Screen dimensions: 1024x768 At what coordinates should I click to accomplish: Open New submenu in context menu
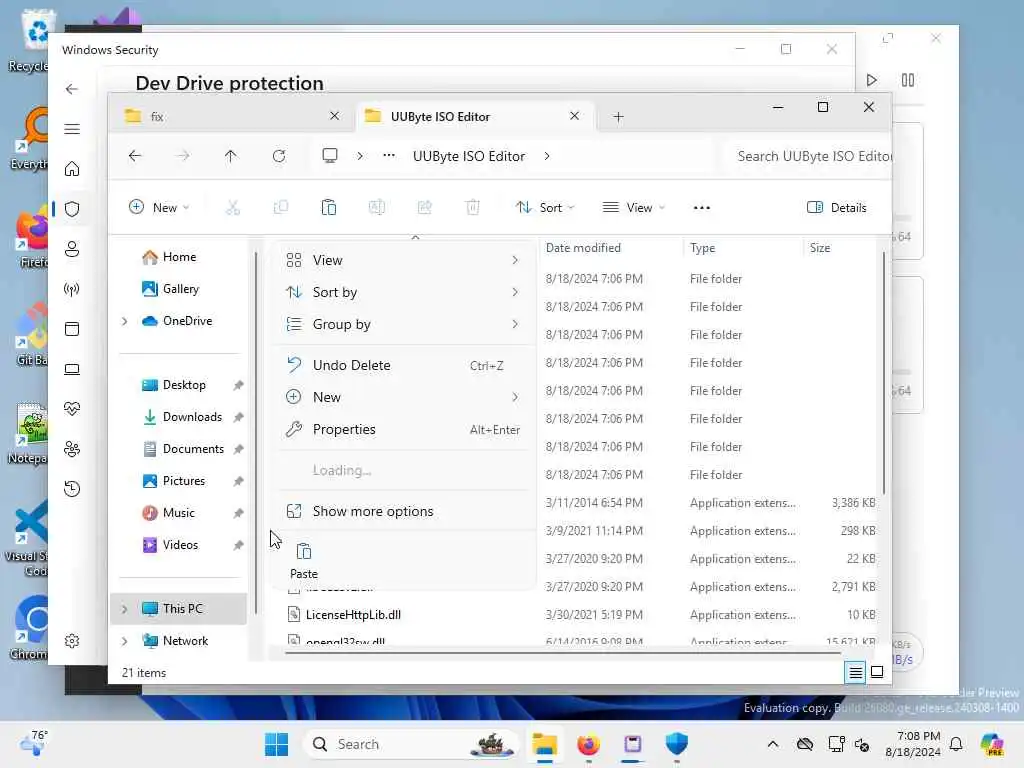pyautogui.click(x=404, y=397)
